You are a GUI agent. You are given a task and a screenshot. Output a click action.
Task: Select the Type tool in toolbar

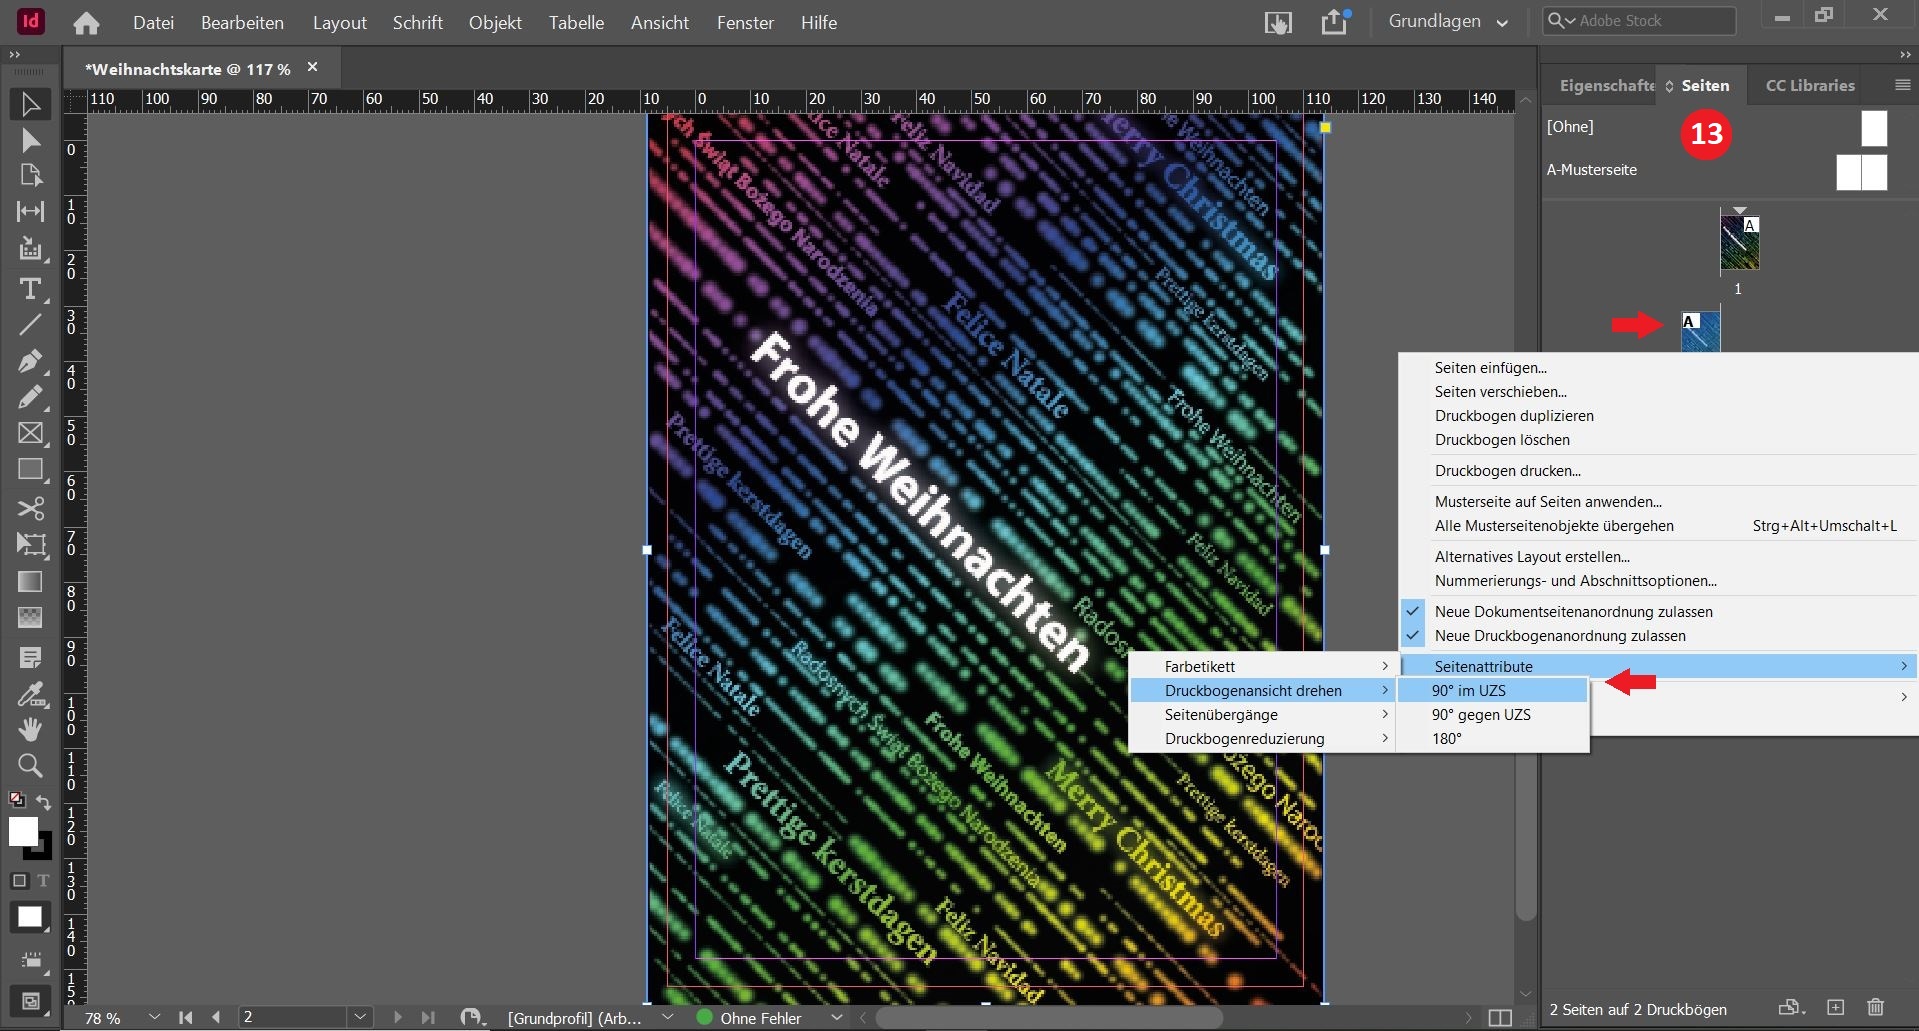[x=30, y=289]
